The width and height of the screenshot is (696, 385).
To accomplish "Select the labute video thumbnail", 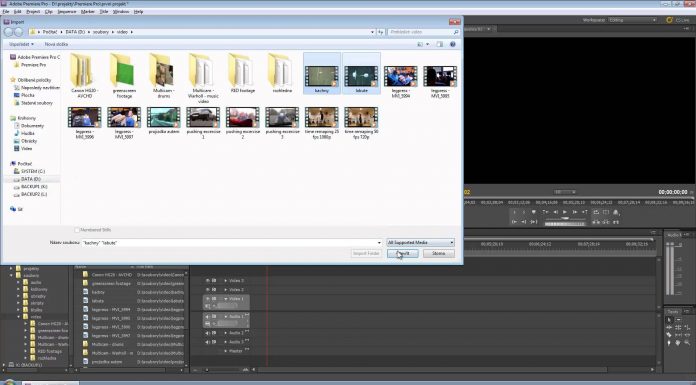I will (361, 74).
